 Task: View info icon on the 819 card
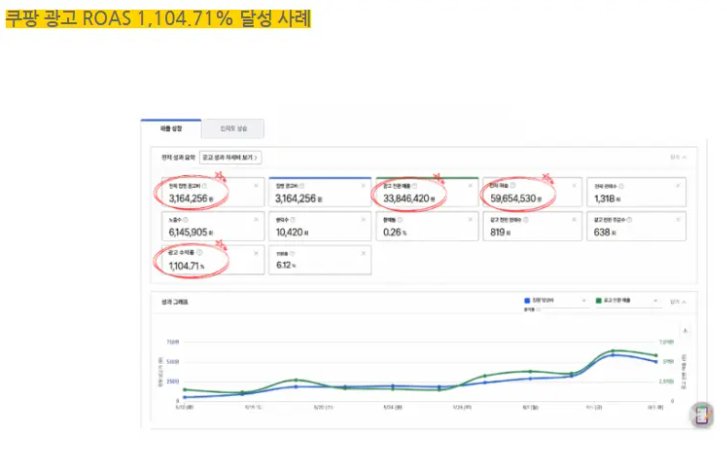click(x=526, y=219)
